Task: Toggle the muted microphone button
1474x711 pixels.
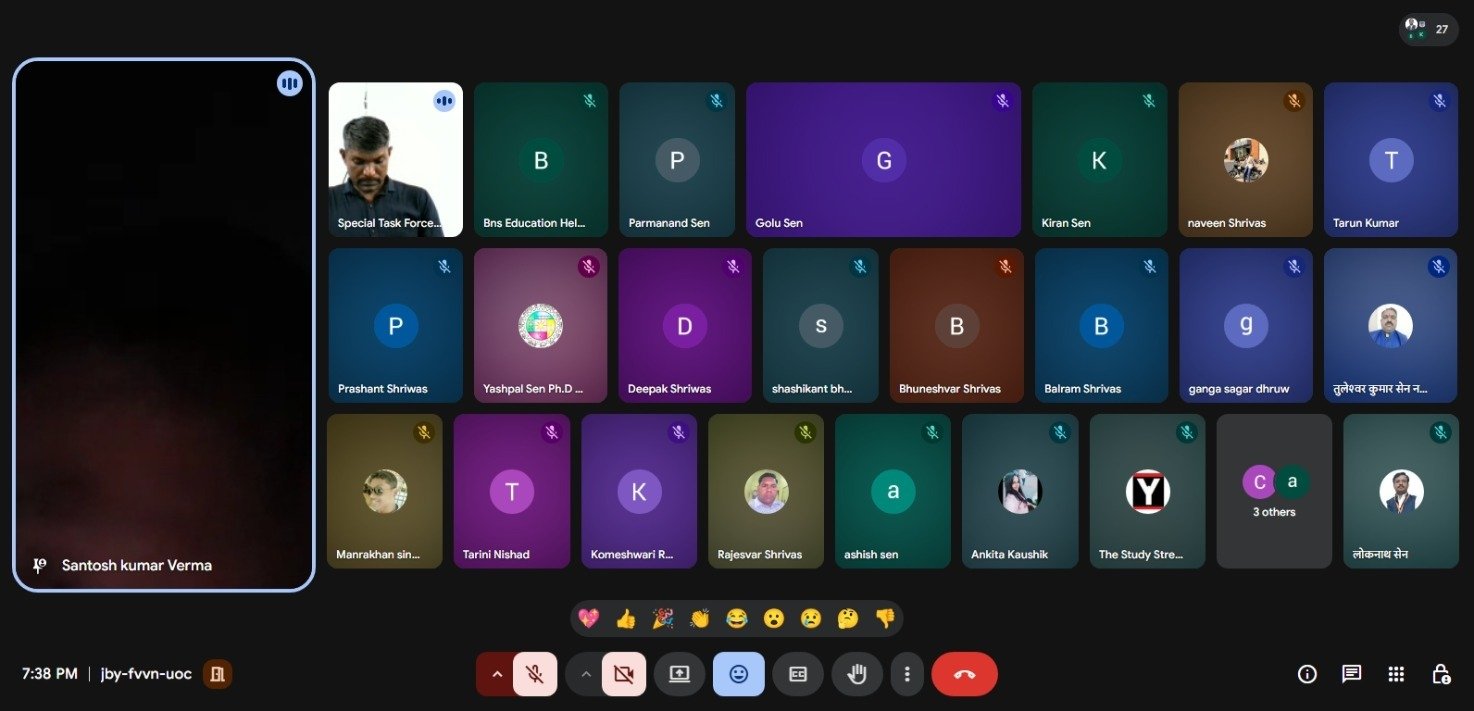Action: click(535, 674)
